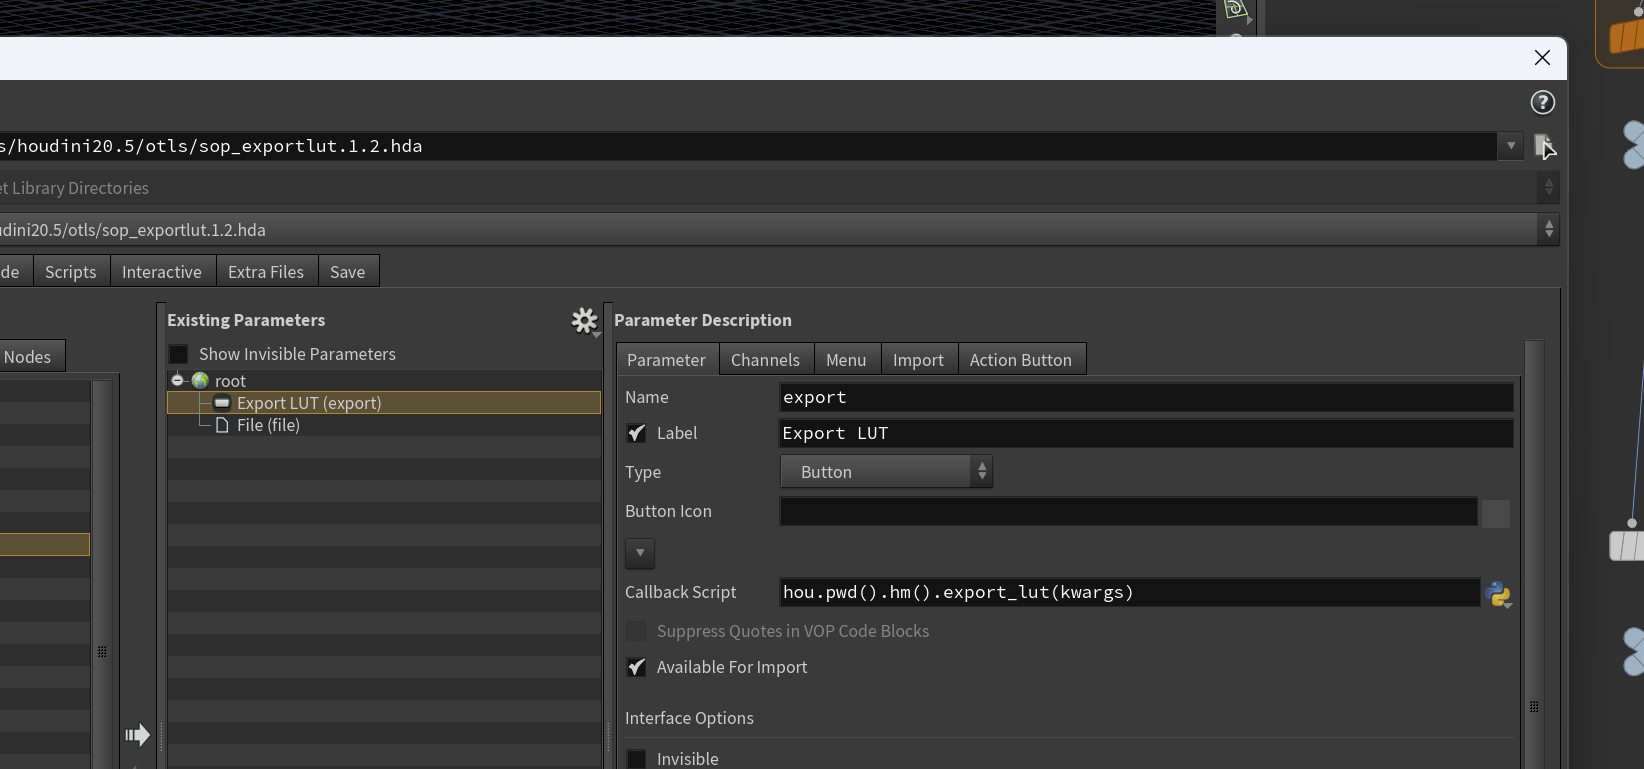Viewport: 1644px width, 769px height.
Task: Select File (file) parameter row
Action: tap(384, 425)
